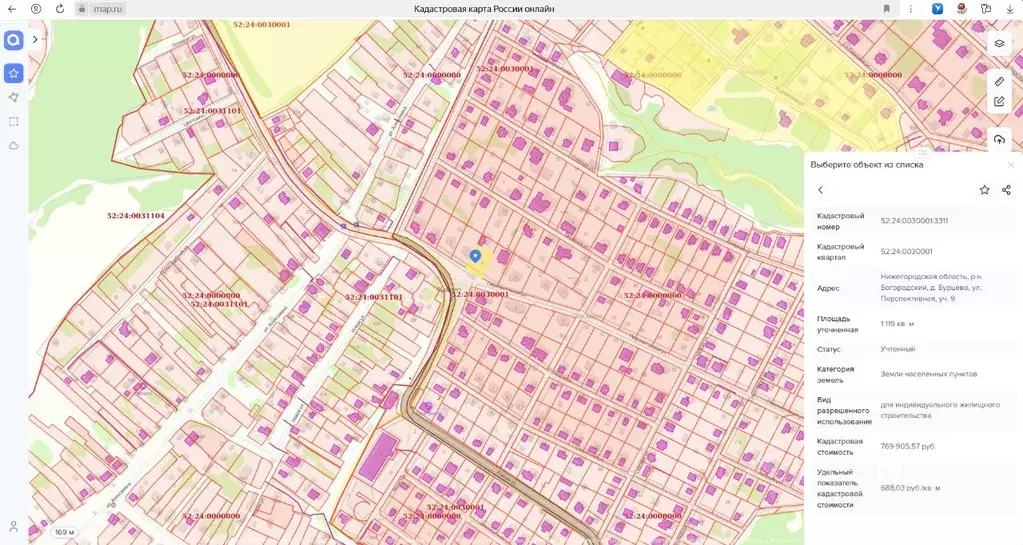This screenshot has width=1023, height=545.
Task: Open the browser three-dot menu
Action: (x=911, y=9)
